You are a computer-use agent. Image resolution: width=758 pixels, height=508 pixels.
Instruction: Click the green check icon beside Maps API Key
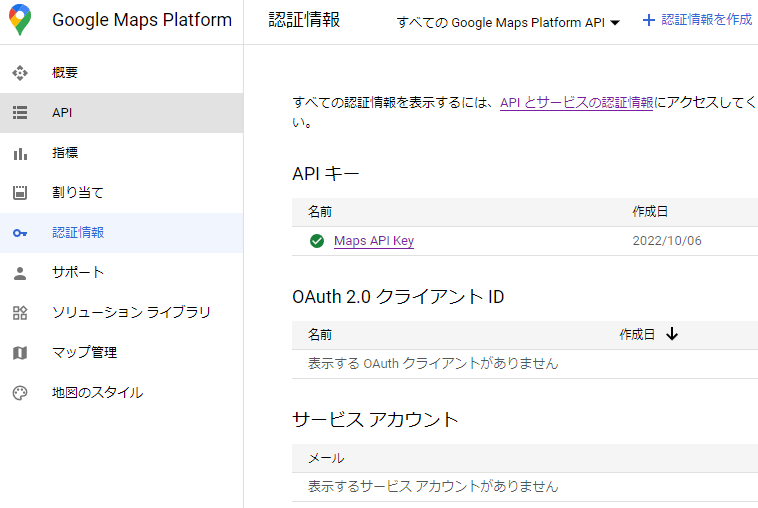317,241
